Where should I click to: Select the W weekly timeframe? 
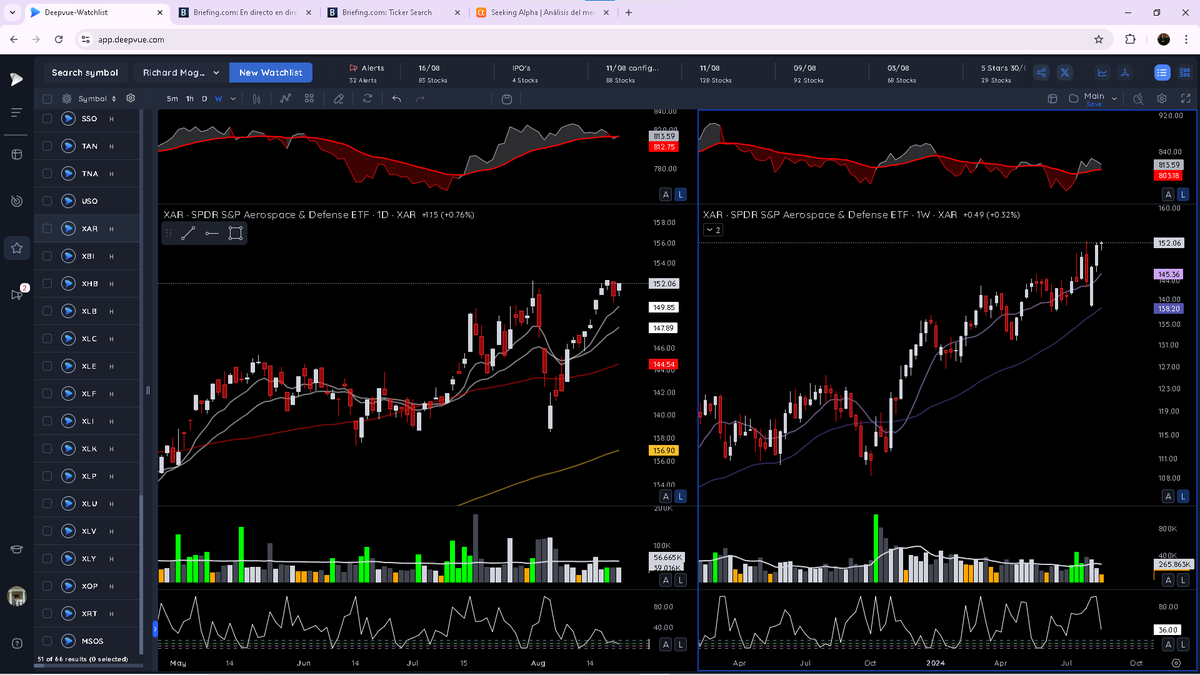pyautogui.click(x=219, y=99)
